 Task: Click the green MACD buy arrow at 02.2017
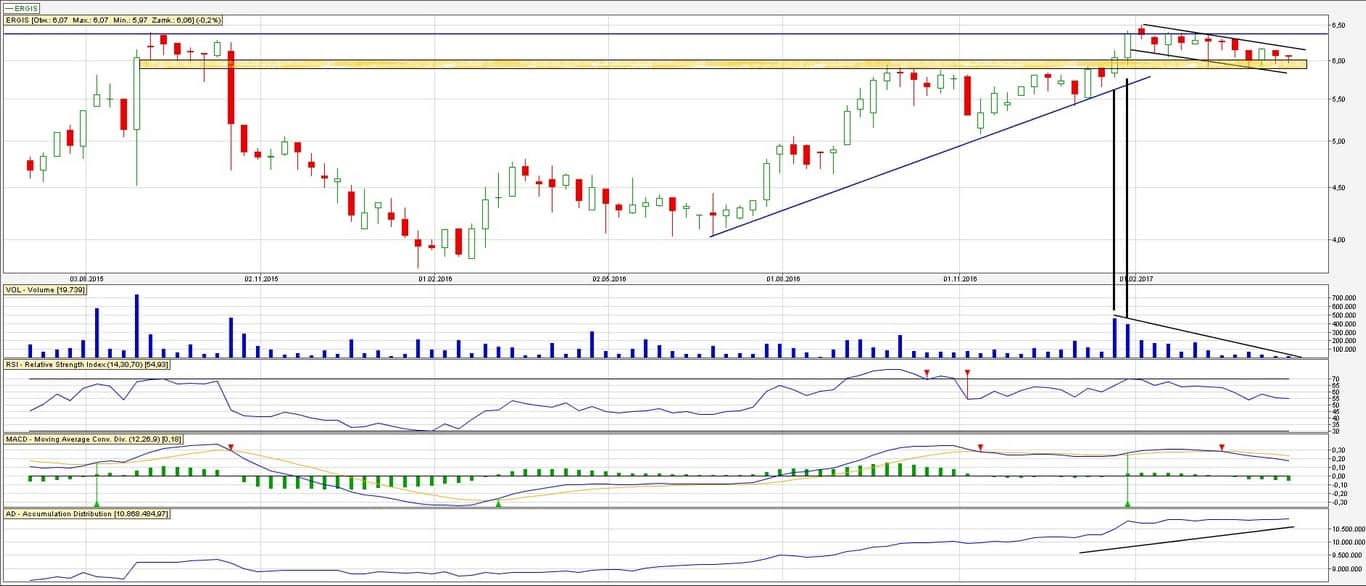[1127, 500]
